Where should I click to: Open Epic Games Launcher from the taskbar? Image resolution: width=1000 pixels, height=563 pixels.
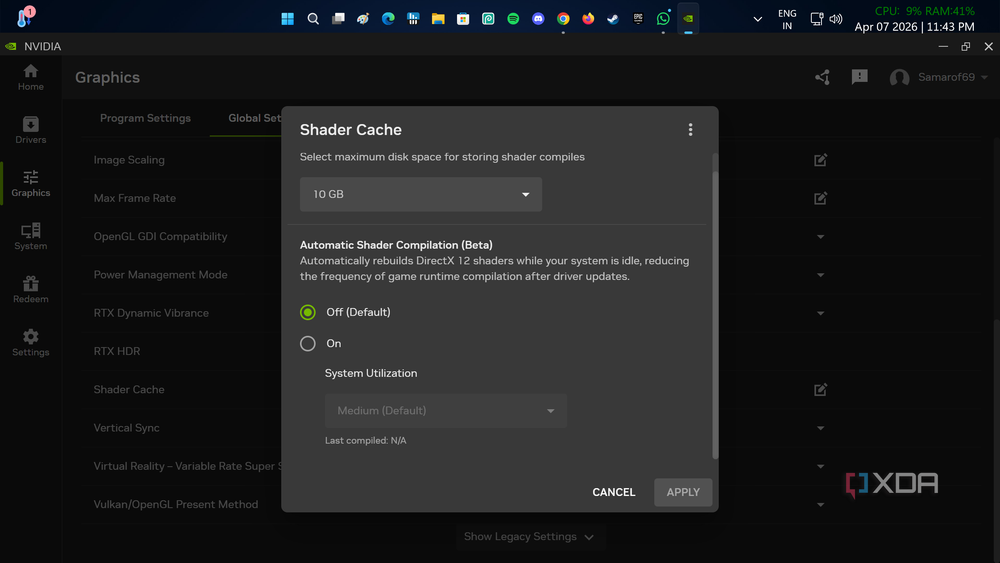pos(638,18)
